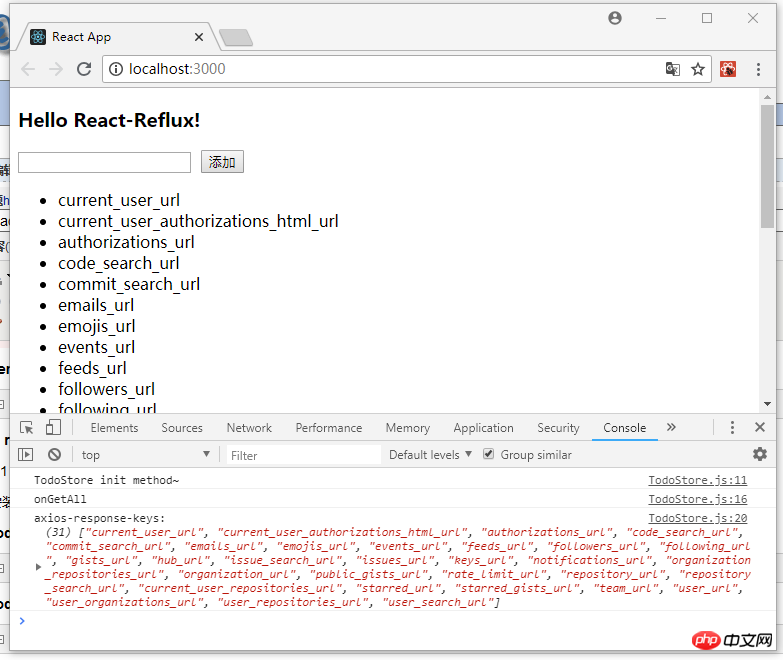This screenshot has width=783, height=660.
Task: Click the feeds_url list item
Action: pos(92,368)
